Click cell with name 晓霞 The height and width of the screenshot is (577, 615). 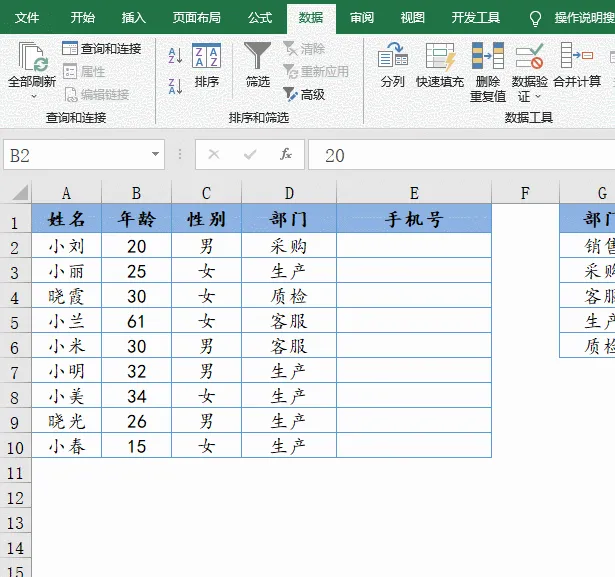point(67,296)
